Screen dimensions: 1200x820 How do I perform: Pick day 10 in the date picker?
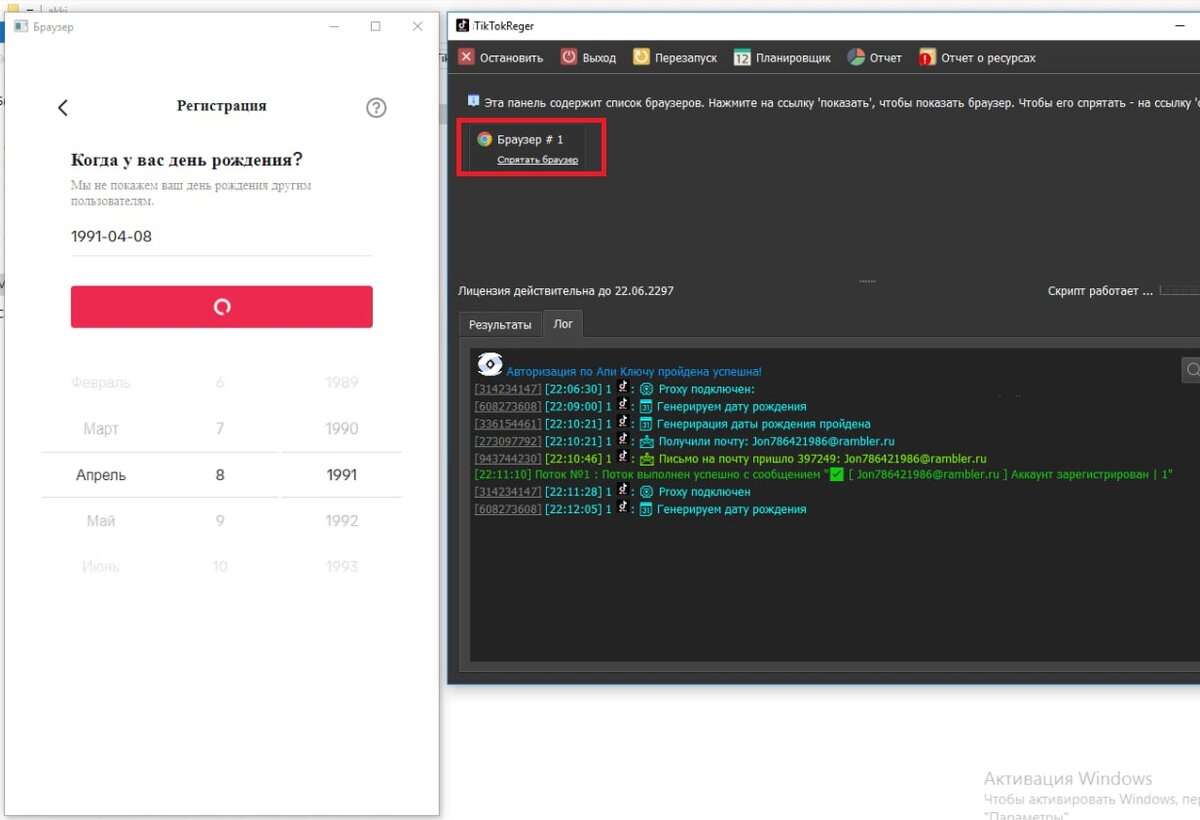pyautogui.click(x=220, y=567)
